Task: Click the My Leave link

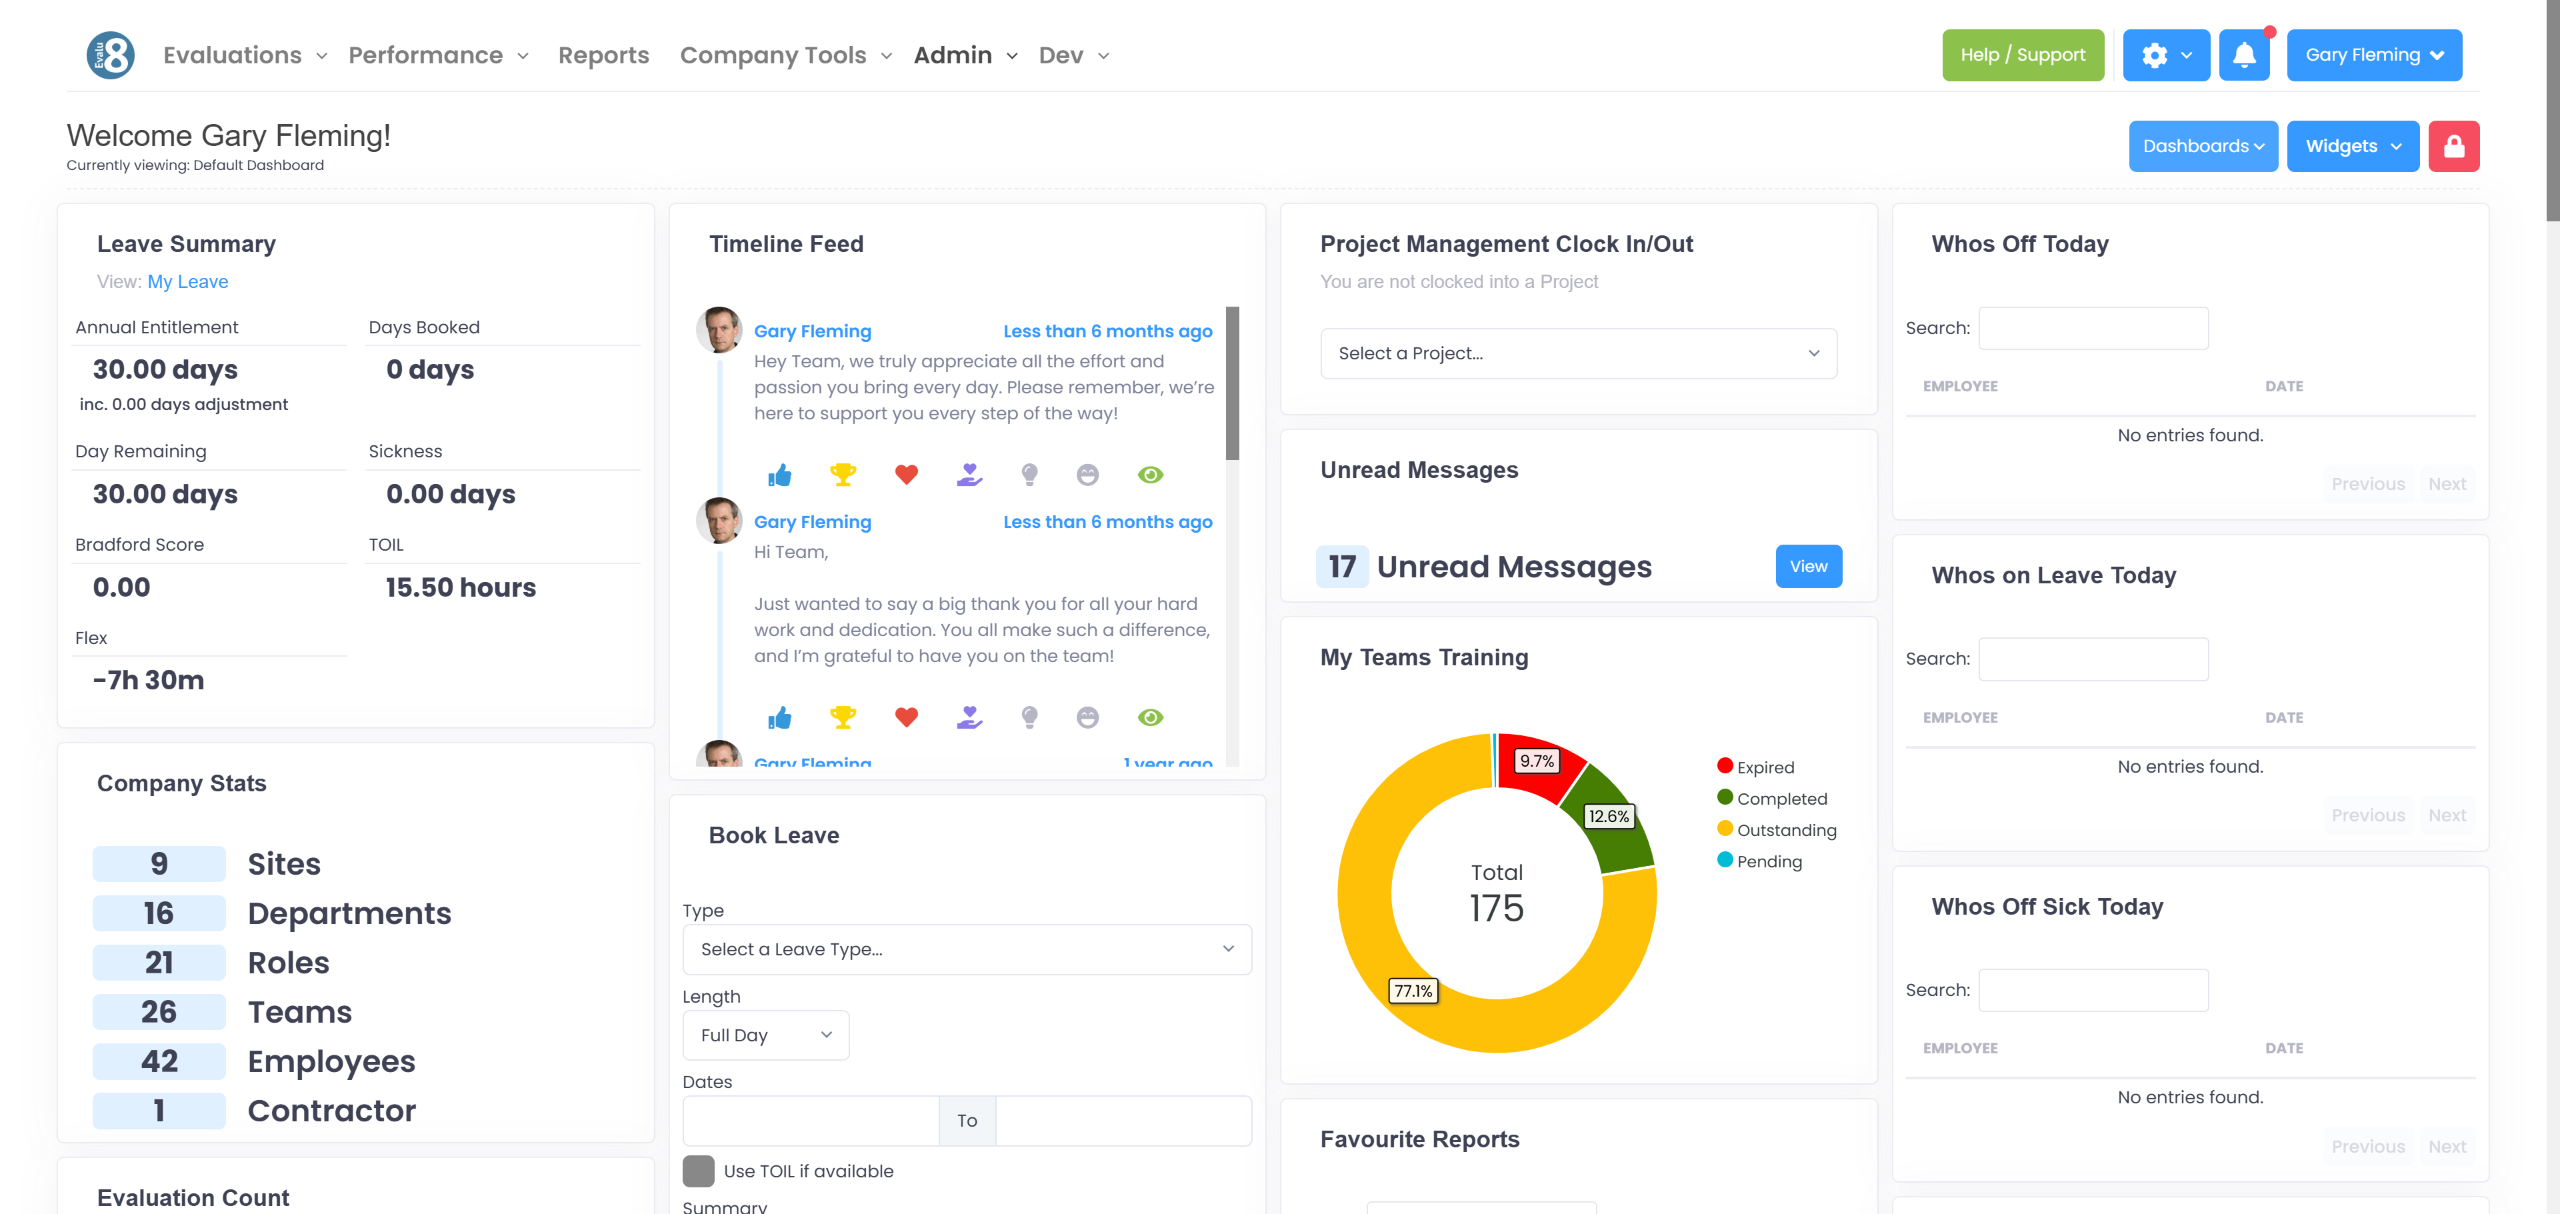Action: pyautogui.click(x=188, y=282)
